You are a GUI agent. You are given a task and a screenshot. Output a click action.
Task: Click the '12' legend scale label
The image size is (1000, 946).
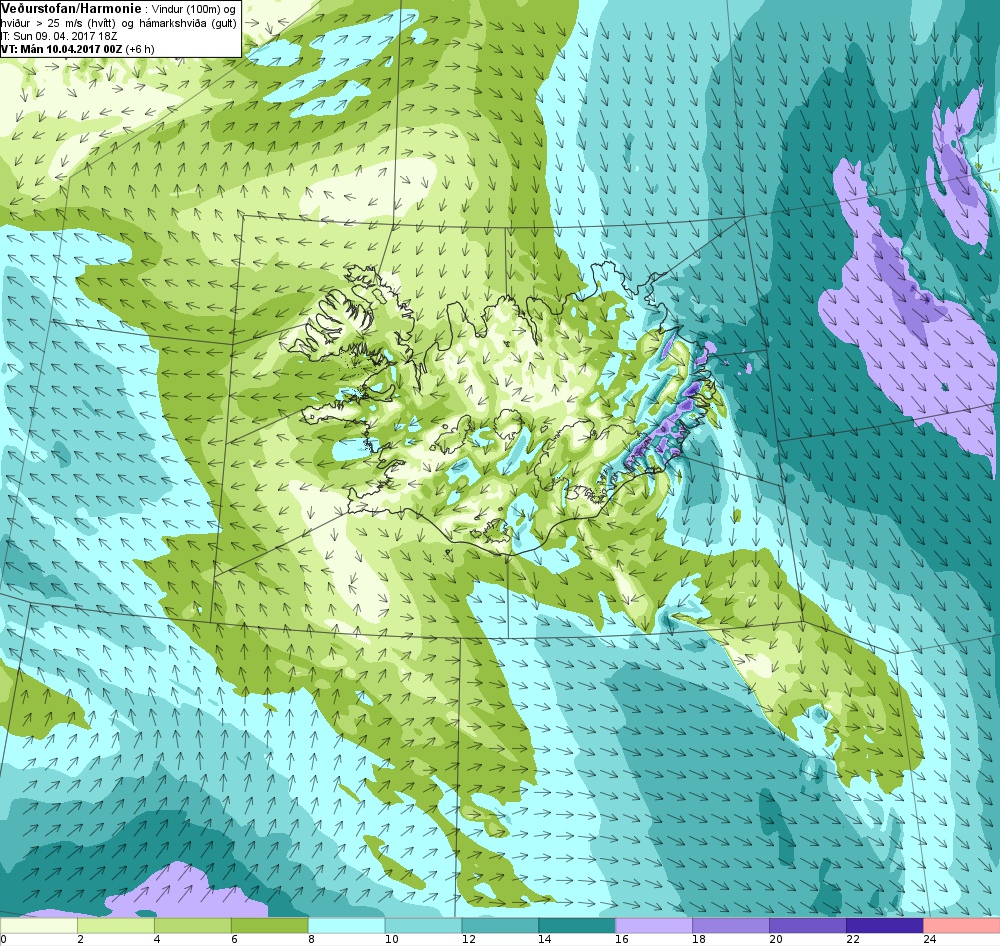[x=468, y=939]
